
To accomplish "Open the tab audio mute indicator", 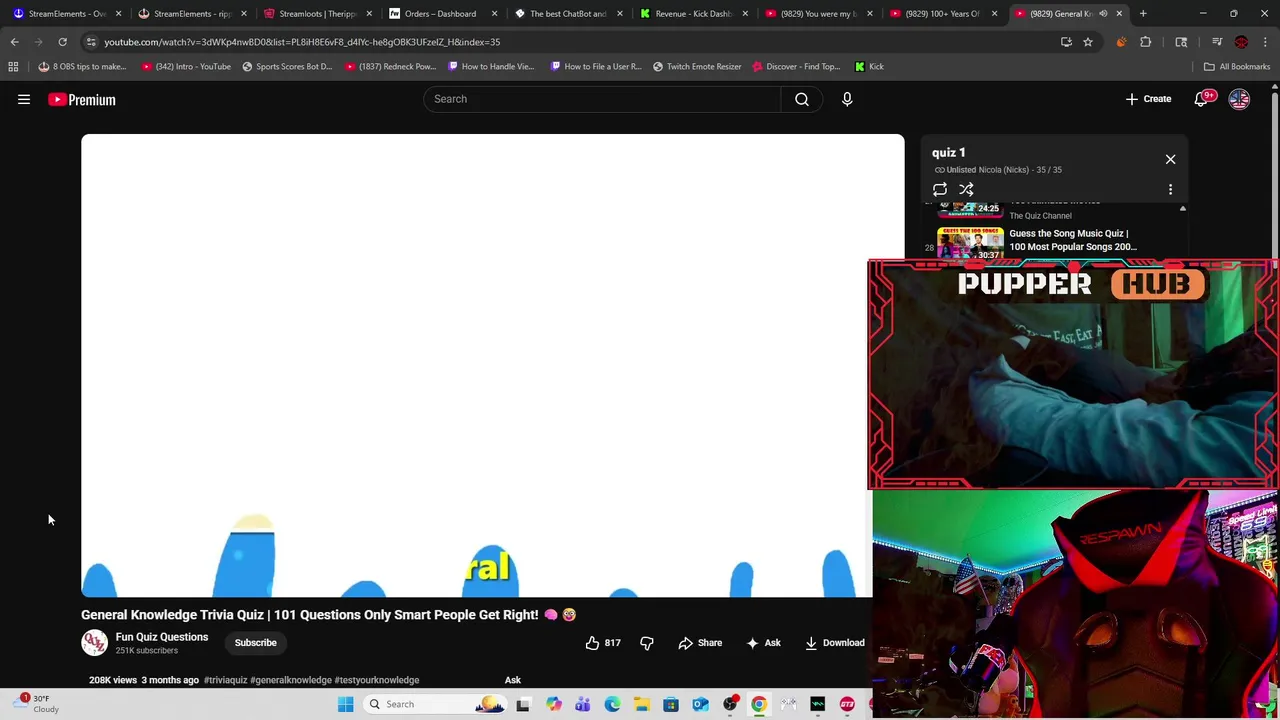I will 1103,14.
